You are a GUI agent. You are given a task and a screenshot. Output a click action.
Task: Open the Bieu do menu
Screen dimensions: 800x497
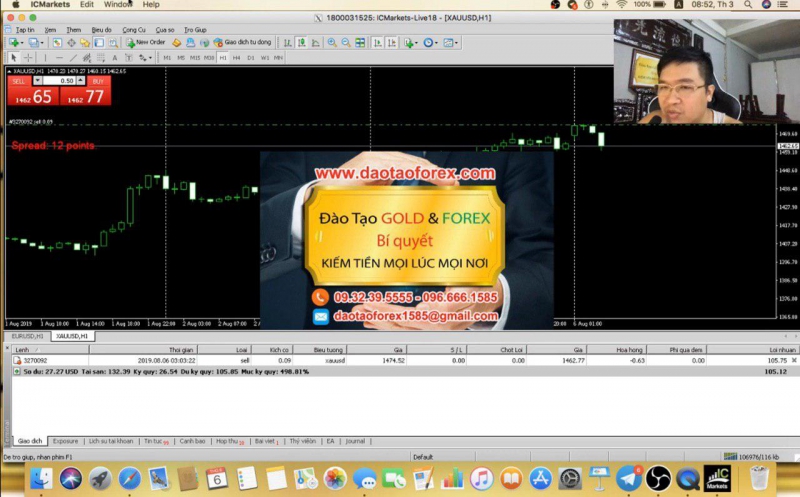pos(101,30)
